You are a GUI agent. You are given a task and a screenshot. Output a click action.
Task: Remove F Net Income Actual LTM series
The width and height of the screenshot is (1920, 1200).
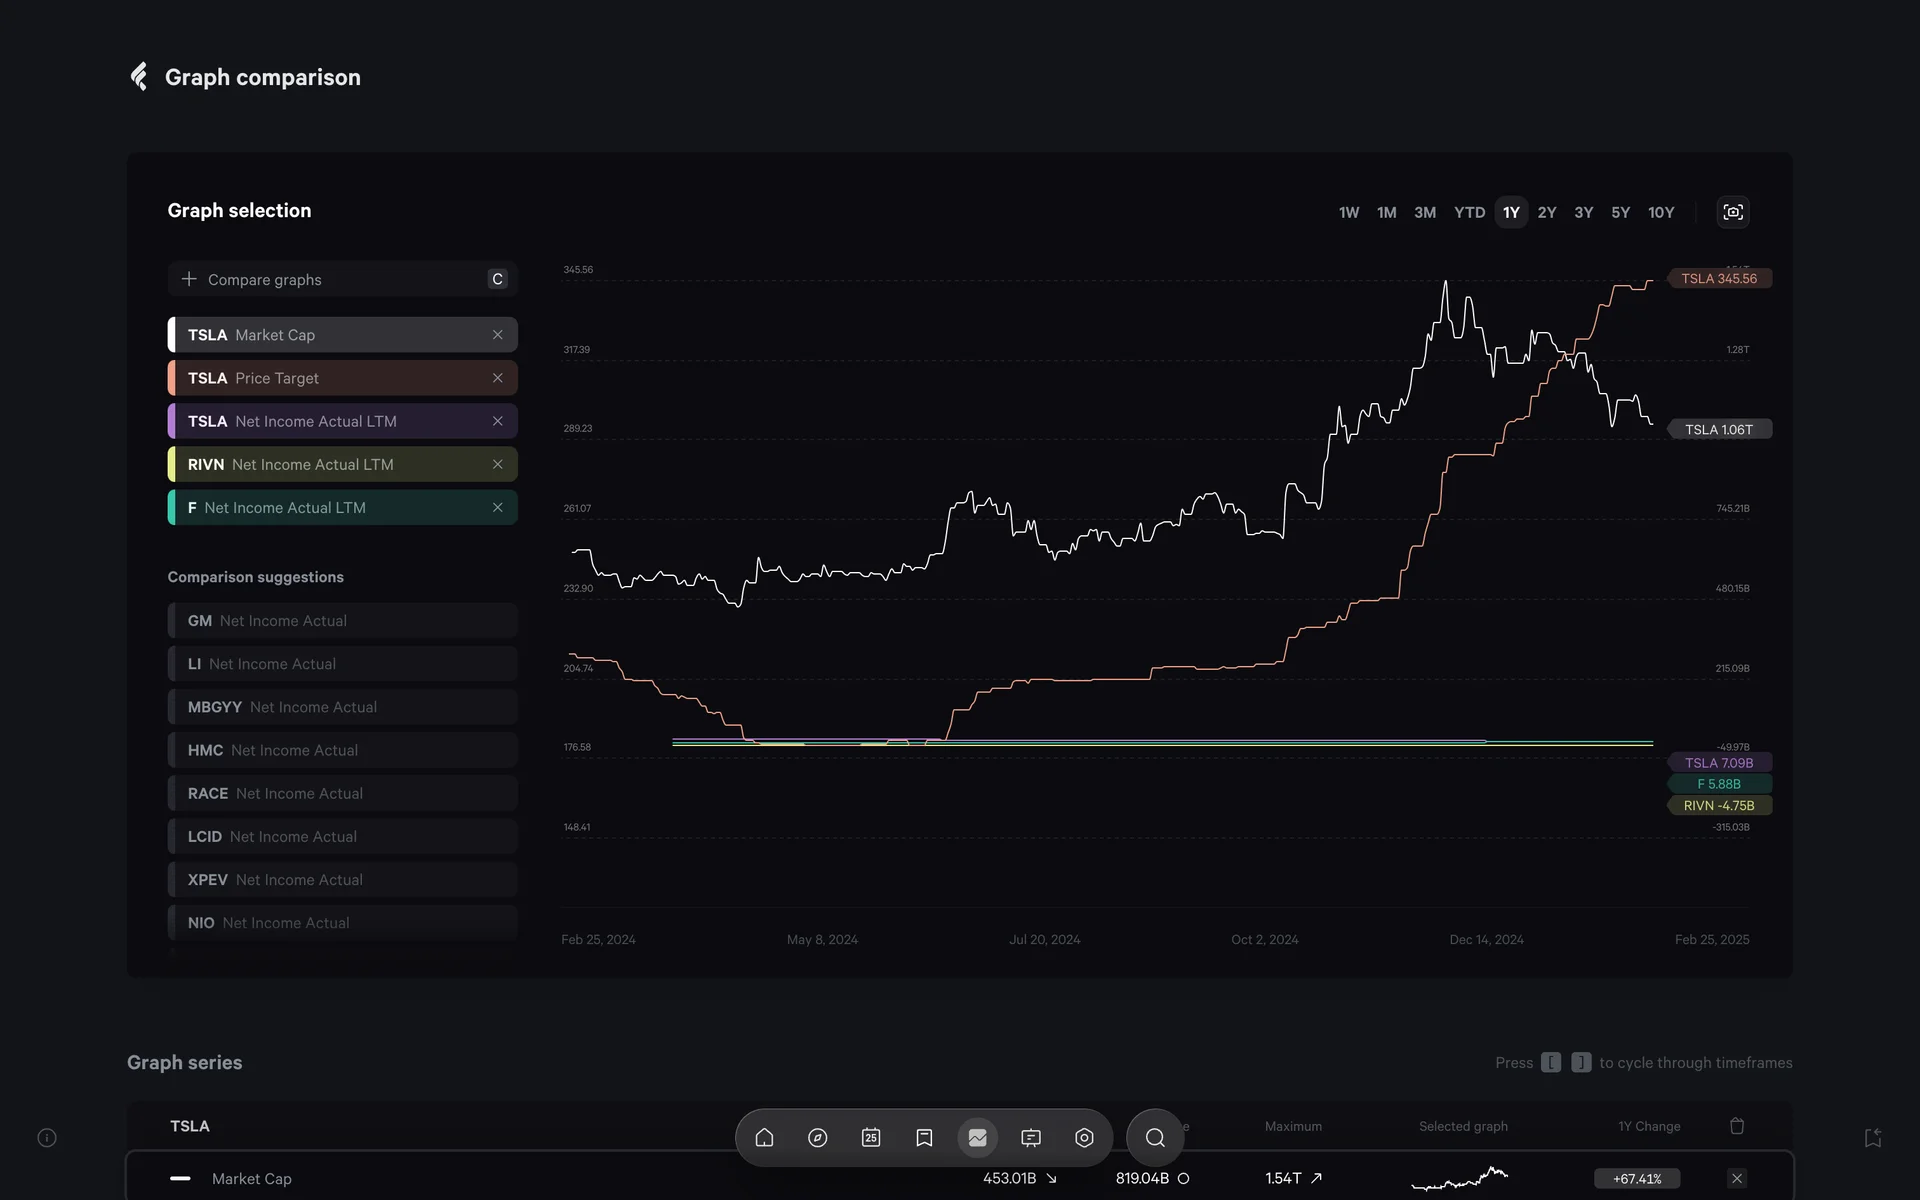tap(497, 508)
